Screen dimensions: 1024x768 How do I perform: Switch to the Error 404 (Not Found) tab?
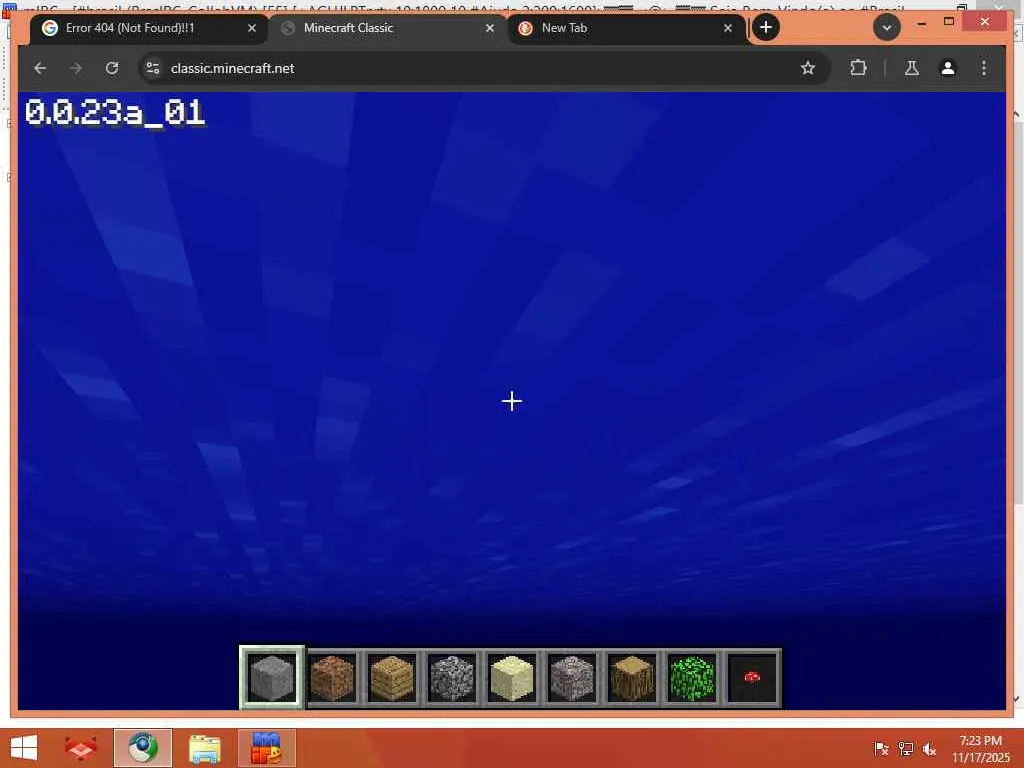point(149,28)
